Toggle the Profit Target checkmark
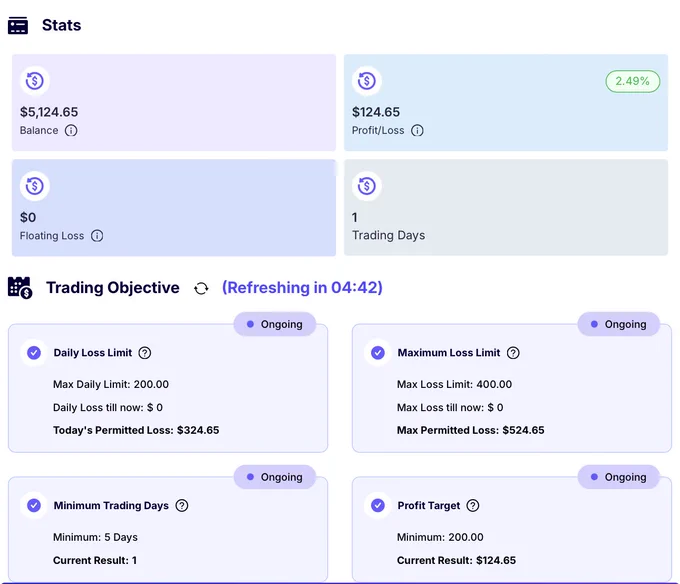Image resolution: width=680 pixels, height=584 pixels. [378, 506]
